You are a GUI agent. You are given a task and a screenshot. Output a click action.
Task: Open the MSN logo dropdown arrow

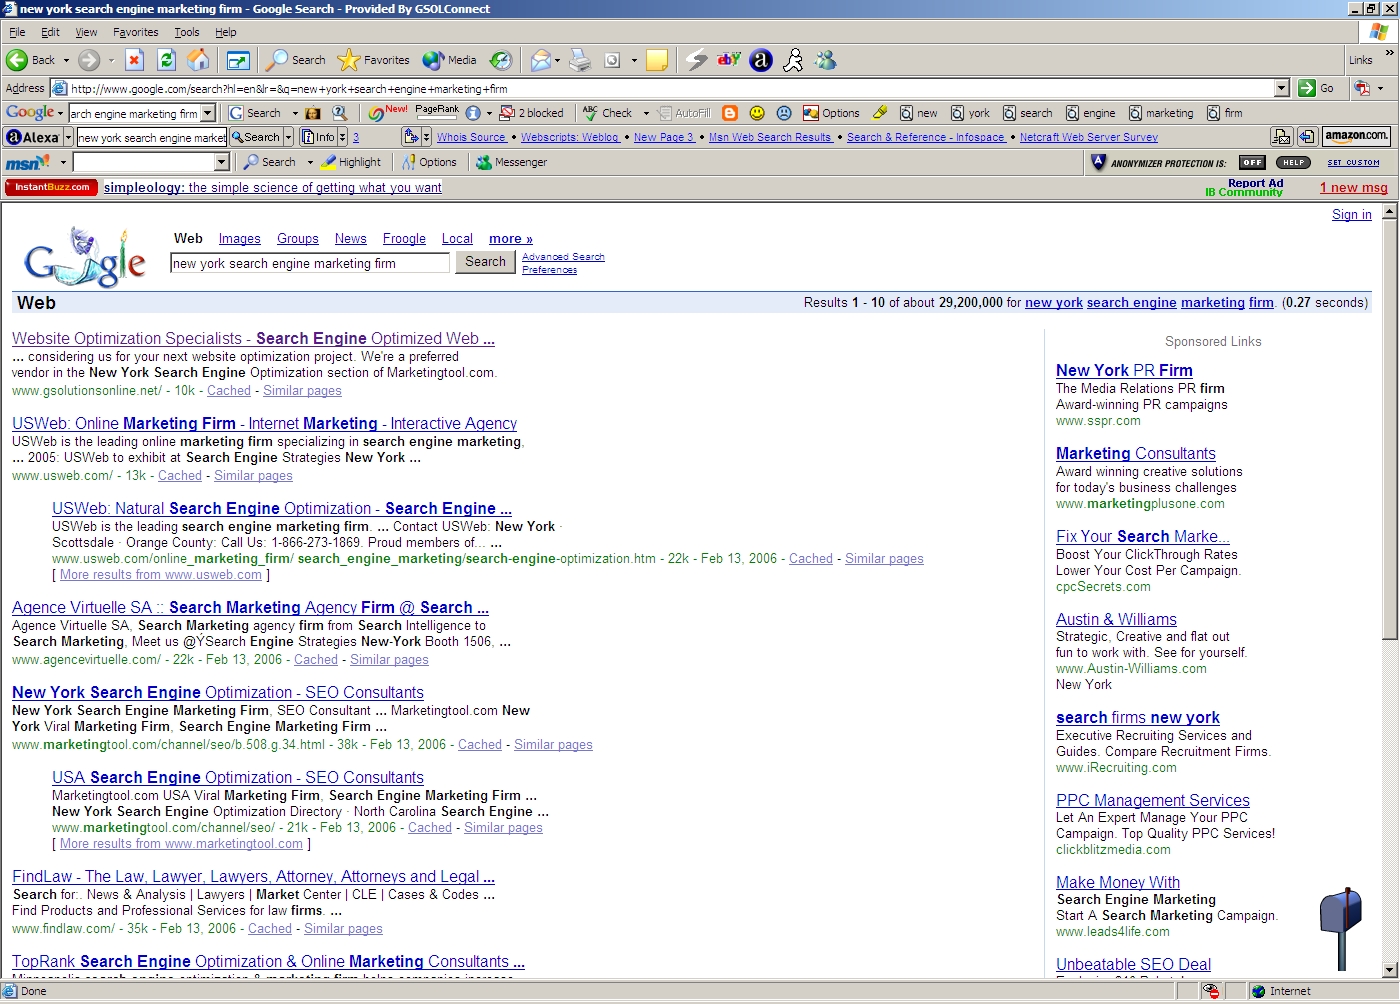pyautogui.click(x=63, y=162)
